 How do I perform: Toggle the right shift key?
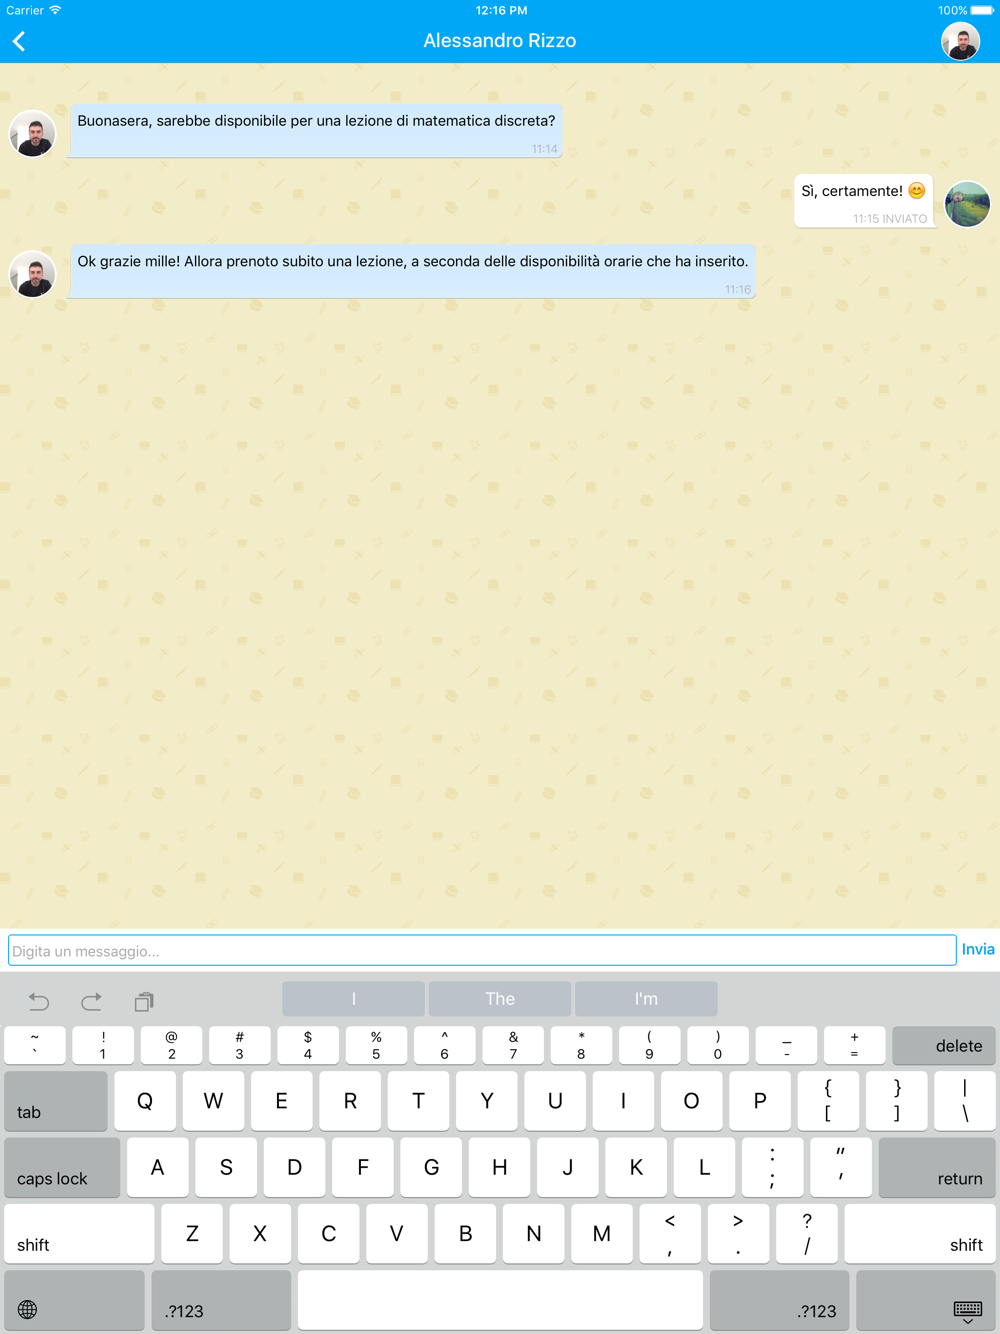click(x=920, y=1233)
